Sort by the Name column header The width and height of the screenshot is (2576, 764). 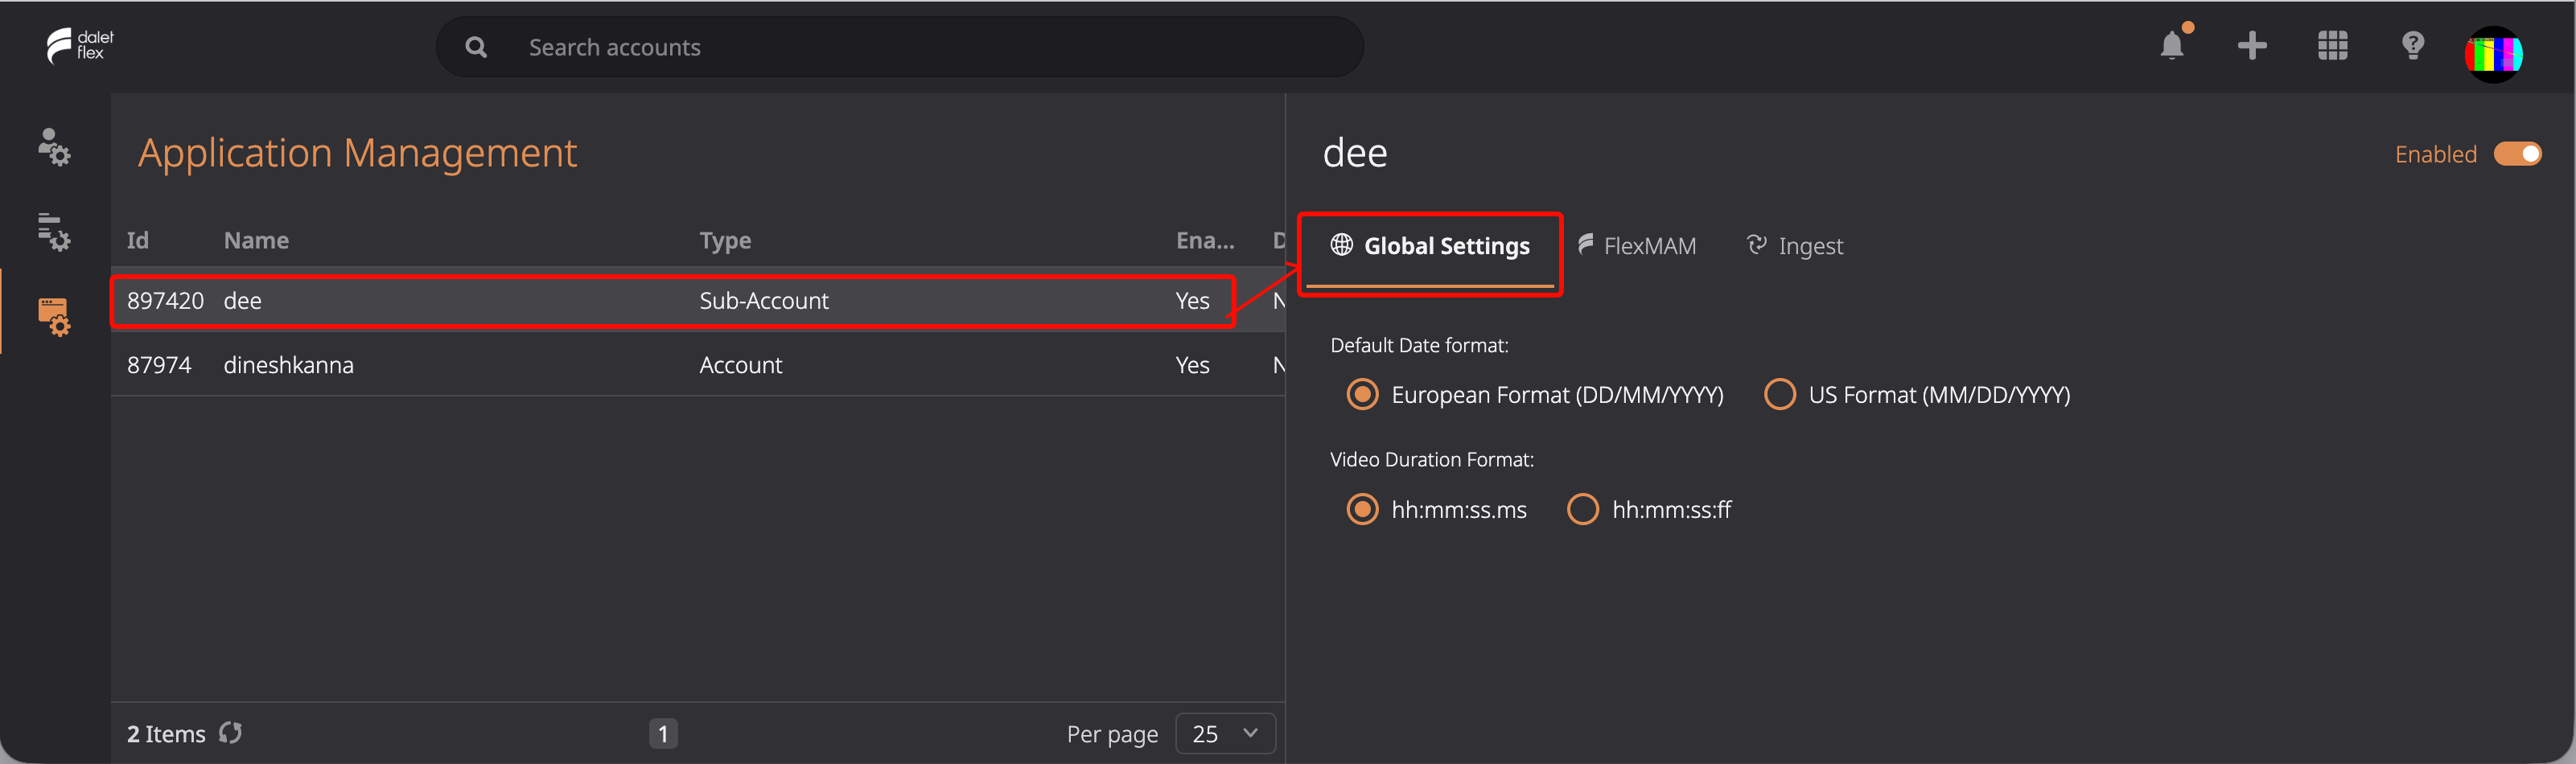[x=256, y=240]
